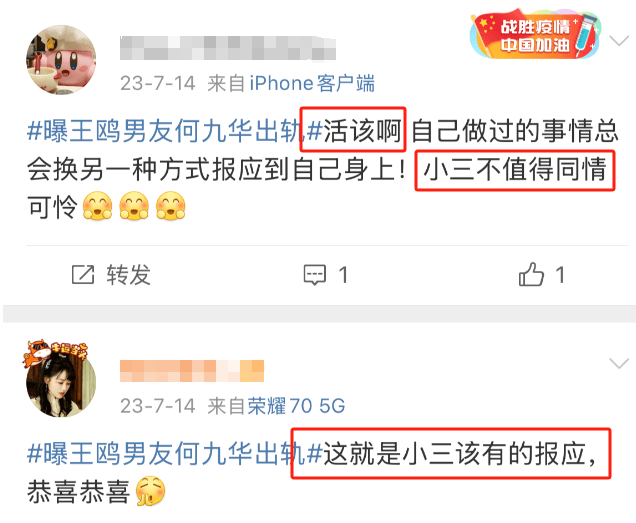Click the comment count 1
This screenshot has height=523, width=636.
(343, 275)
